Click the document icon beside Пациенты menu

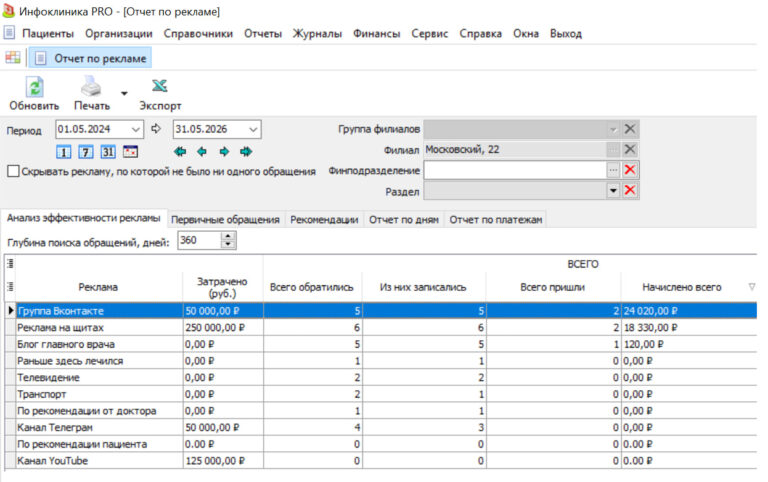tap(9, 33)
